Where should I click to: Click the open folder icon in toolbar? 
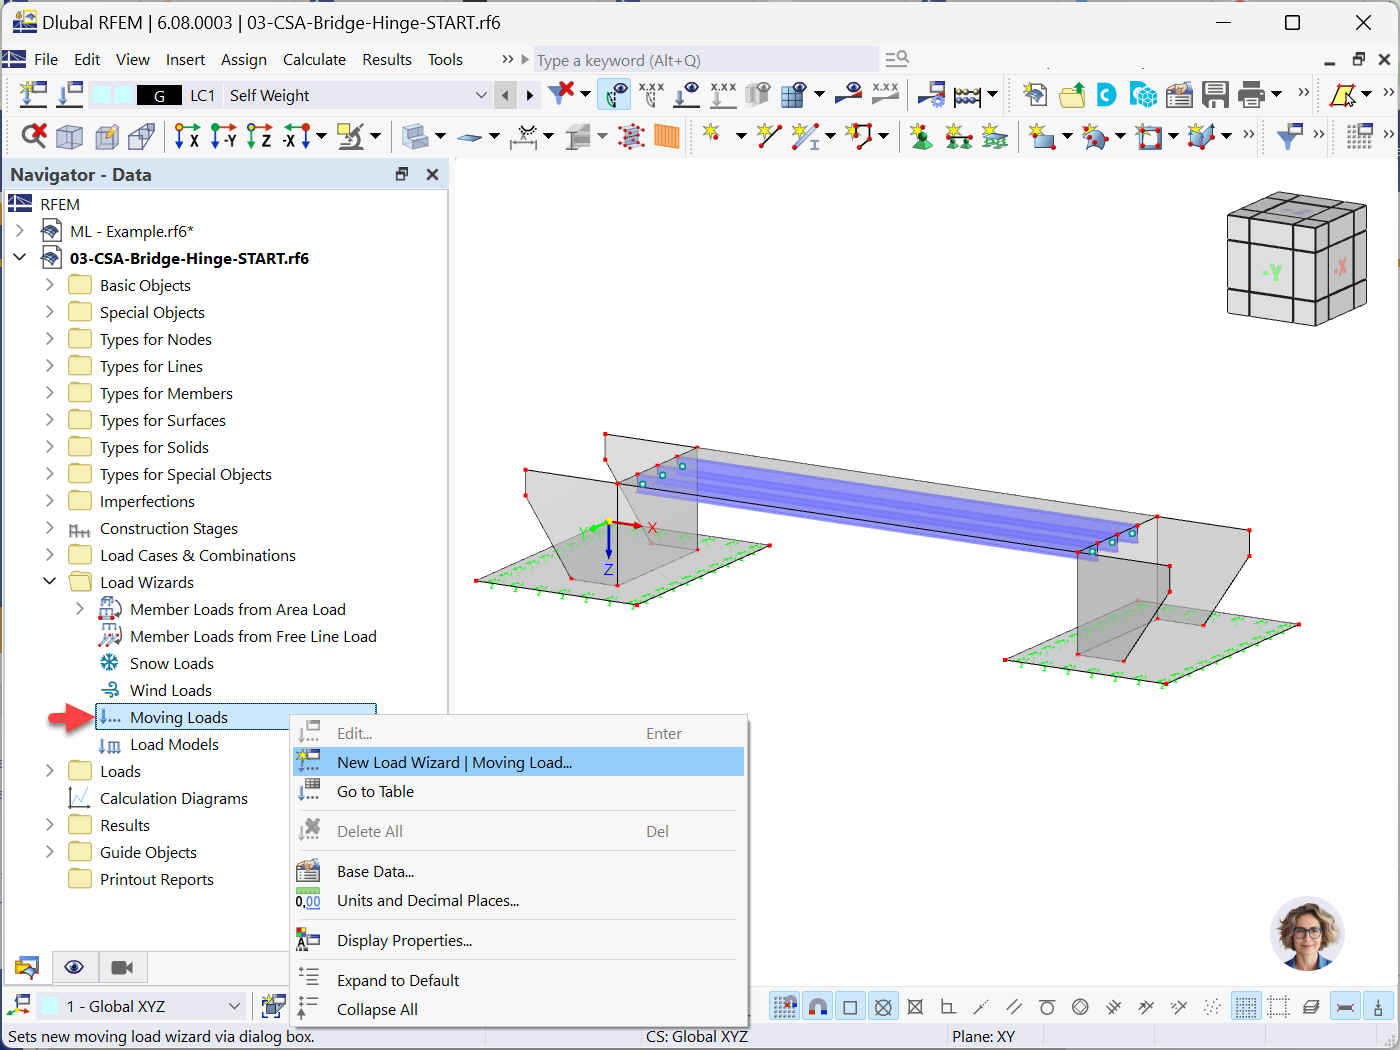(x=1072, y=95)
